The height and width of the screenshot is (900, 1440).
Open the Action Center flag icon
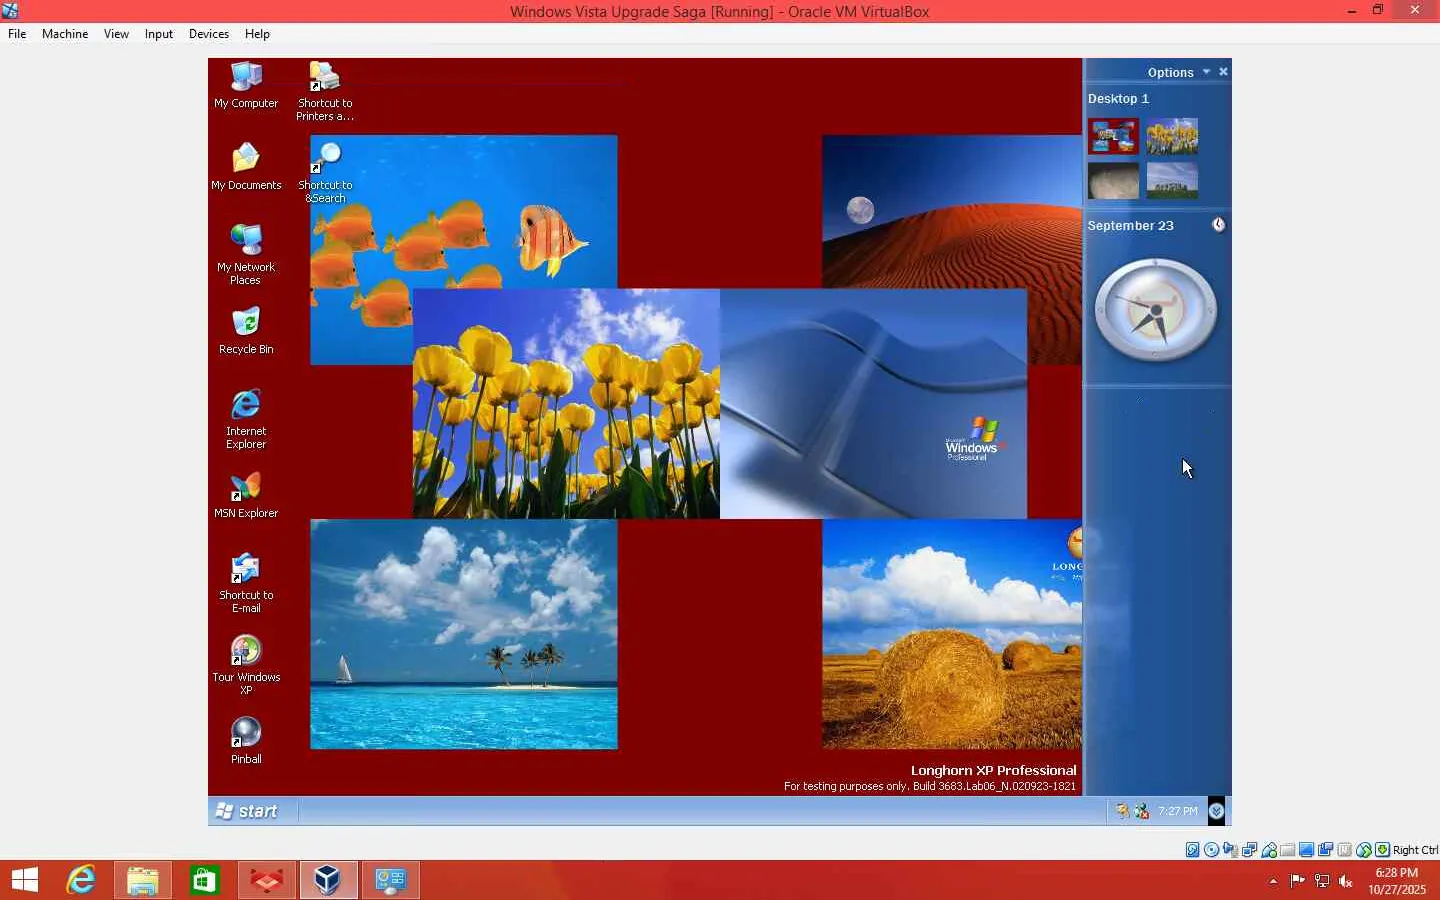tap(1297, 881)
